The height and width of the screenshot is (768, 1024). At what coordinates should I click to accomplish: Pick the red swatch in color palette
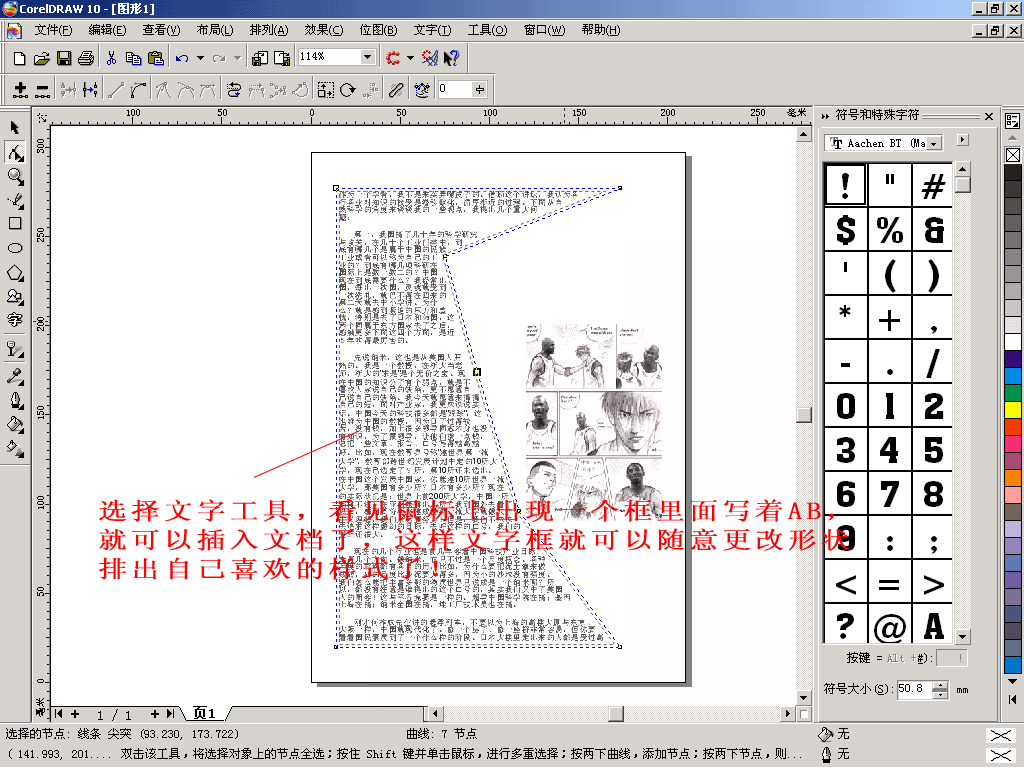click(x=1013, y=426)
